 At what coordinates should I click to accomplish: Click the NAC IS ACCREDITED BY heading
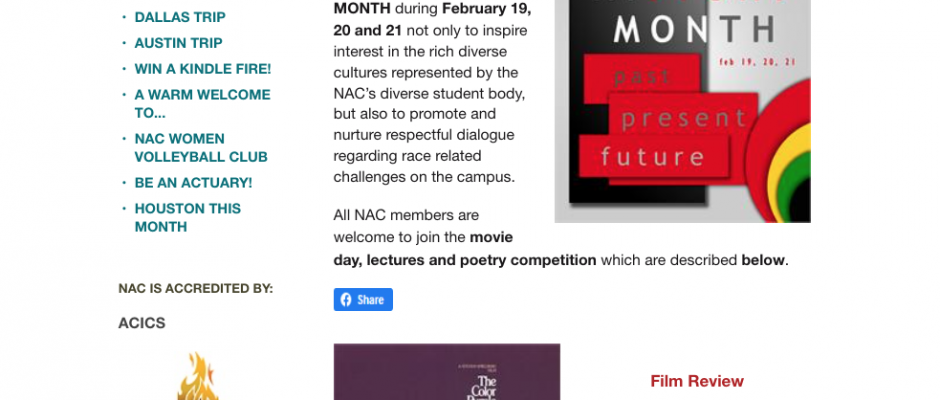click(x=195, y=288)
